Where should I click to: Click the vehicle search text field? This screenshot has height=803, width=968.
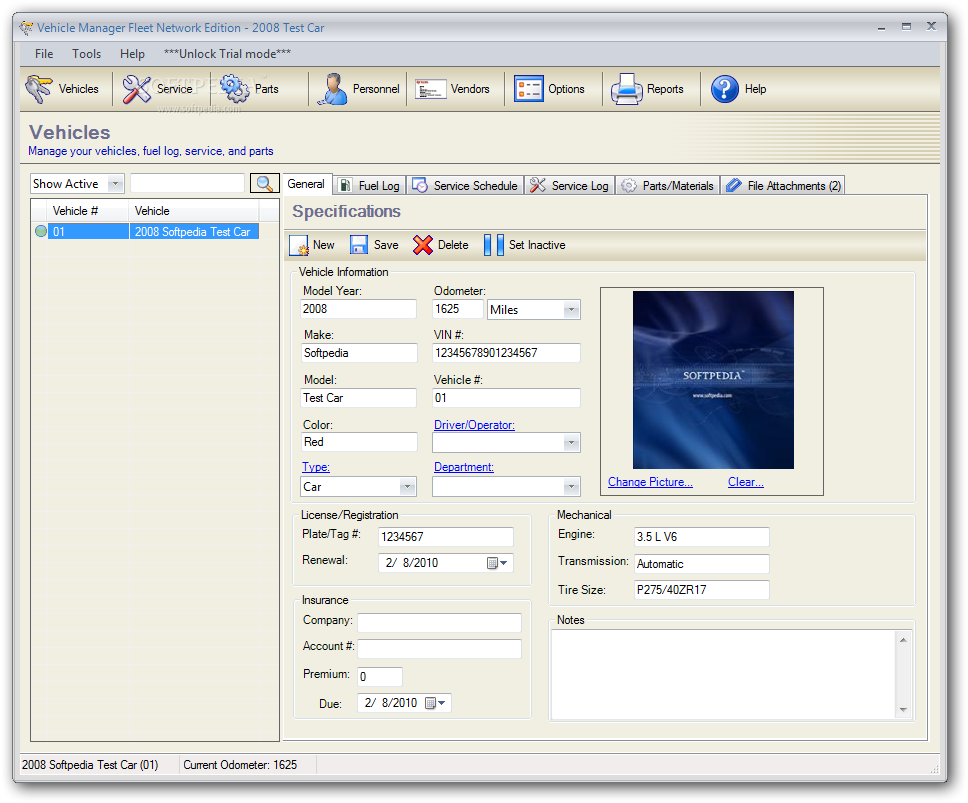coord(188,183)
